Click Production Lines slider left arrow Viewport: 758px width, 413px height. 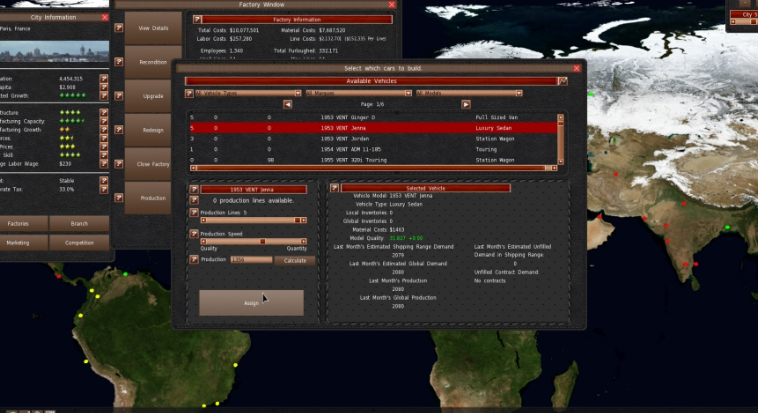(204, 220)
